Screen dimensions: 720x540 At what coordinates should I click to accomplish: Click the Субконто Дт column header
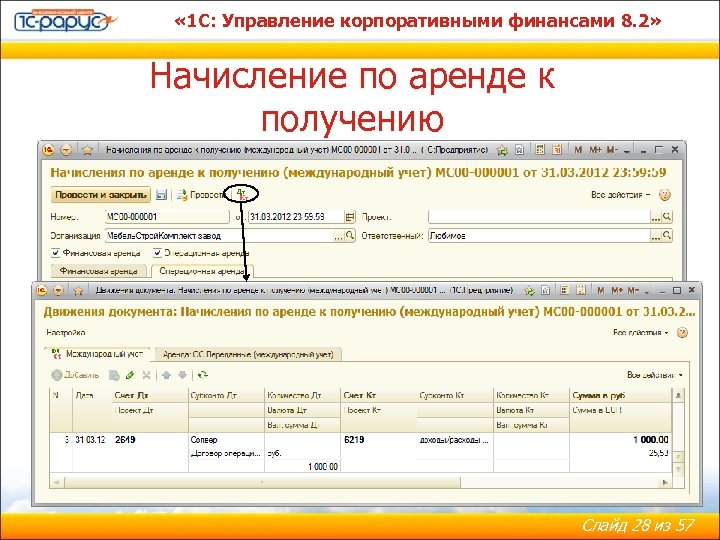coord(226,395)
